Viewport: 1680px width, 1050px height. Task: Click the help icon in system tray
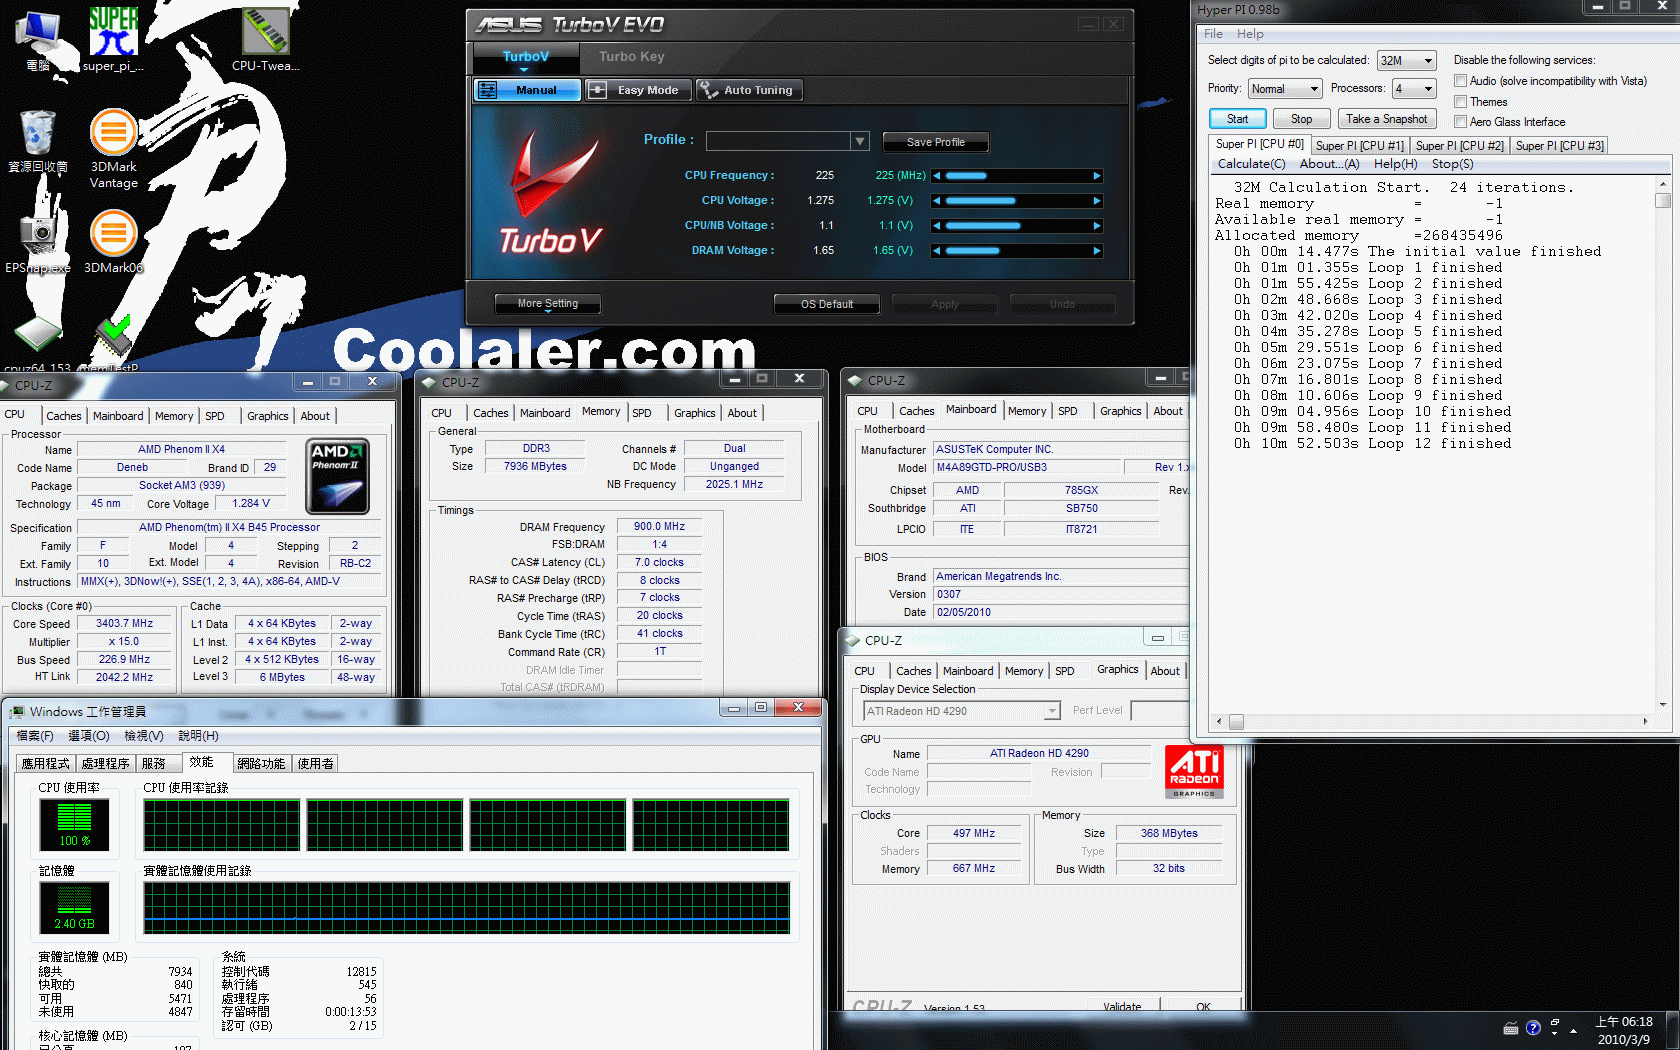1533,1028
